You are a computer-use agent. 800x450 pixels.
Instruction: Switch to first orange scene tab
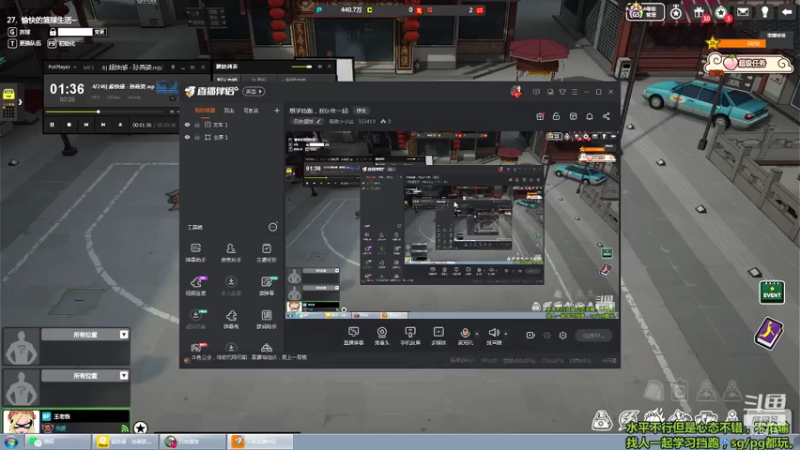(x=205, y=111)
